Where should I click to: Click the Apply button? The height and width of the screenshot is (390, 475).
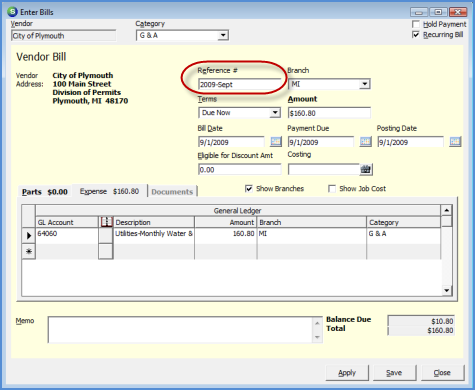click(x=347, y=373)
